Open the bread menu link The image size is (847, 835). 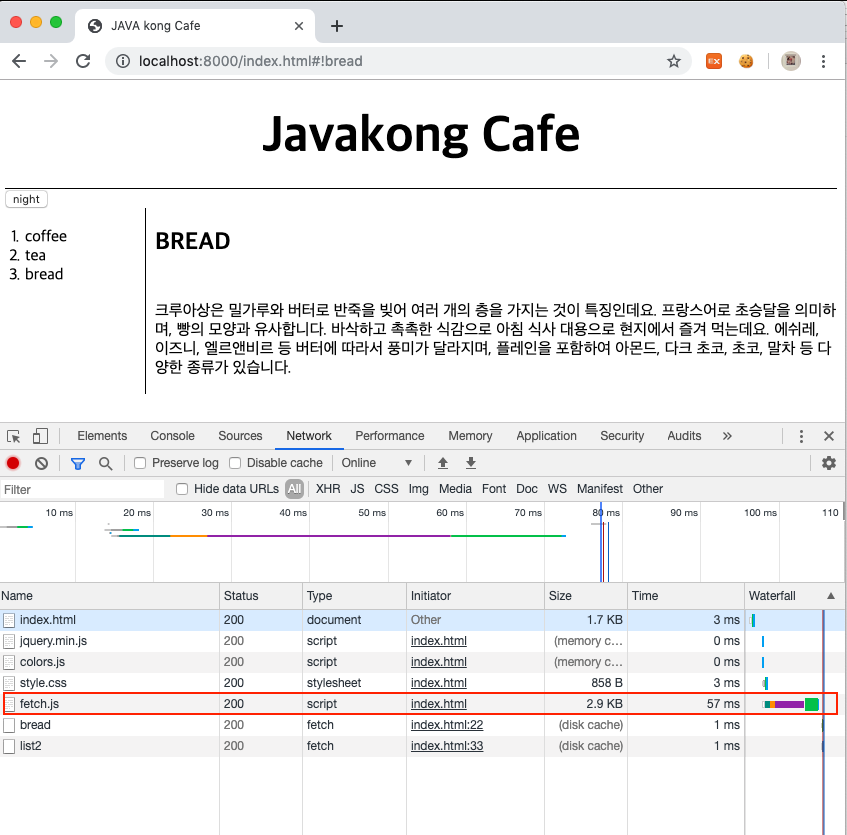[44, 274]
